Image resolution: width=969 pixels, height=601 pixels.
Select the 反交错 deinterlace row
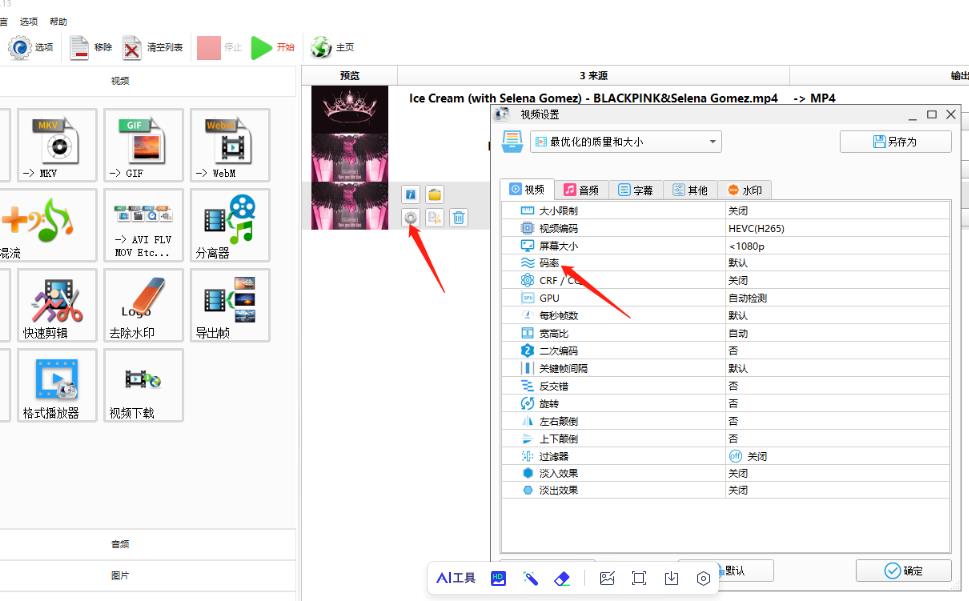click(726, 386)
